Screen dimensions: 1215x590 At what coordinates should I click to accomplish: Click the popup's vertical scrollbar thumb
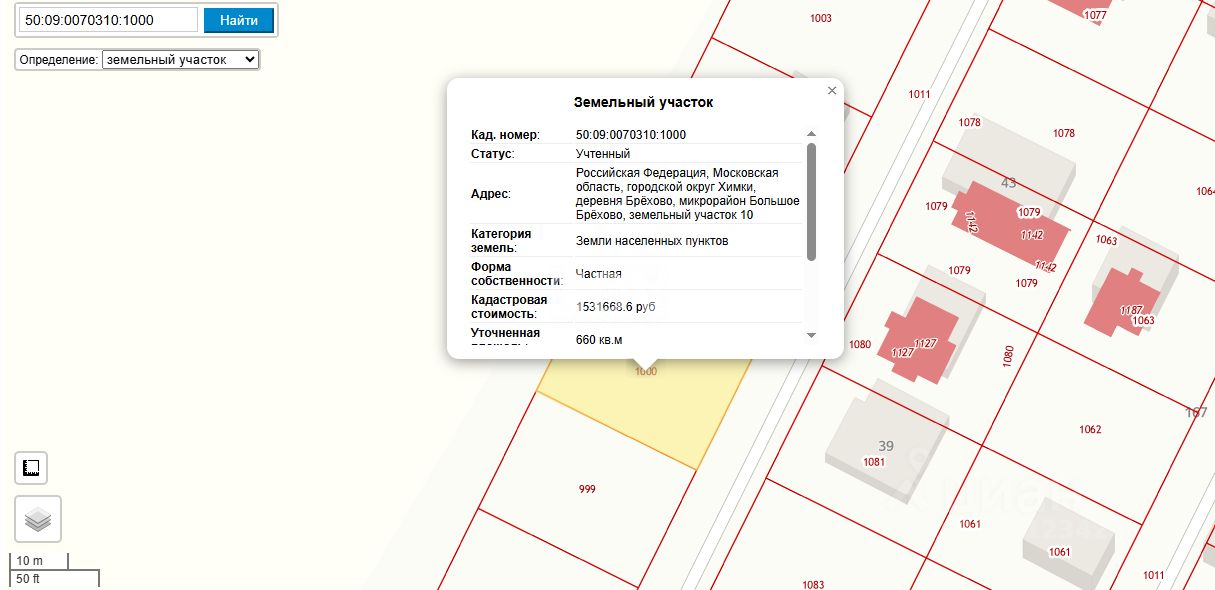811,200
